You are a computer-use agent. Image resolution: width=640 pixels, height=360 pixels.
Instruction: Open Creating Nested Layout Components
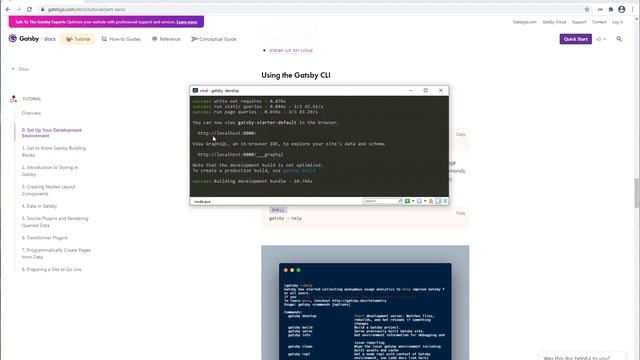pos(49,190)
